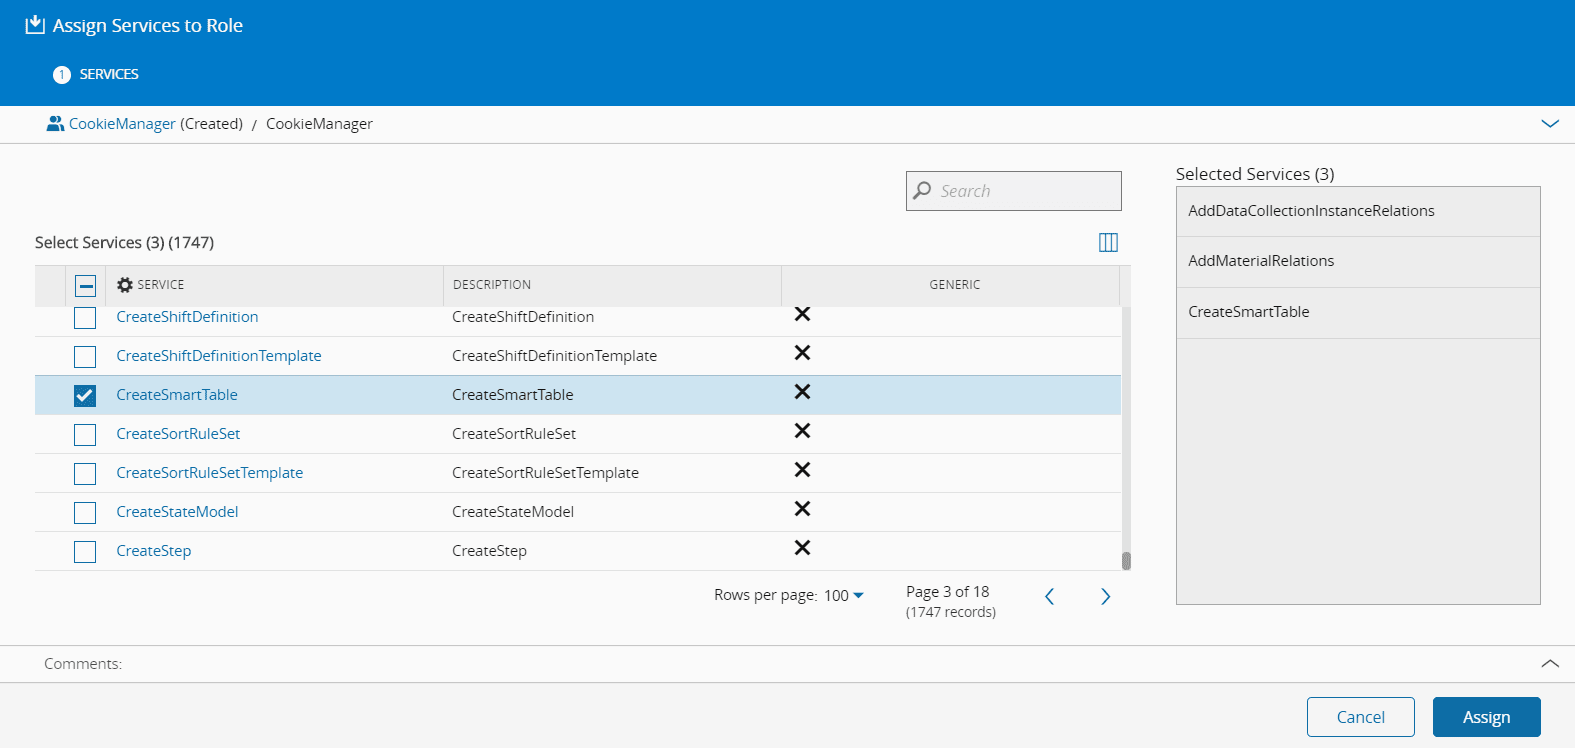Click the gear icon in Service header

click(x=125, y=285)
